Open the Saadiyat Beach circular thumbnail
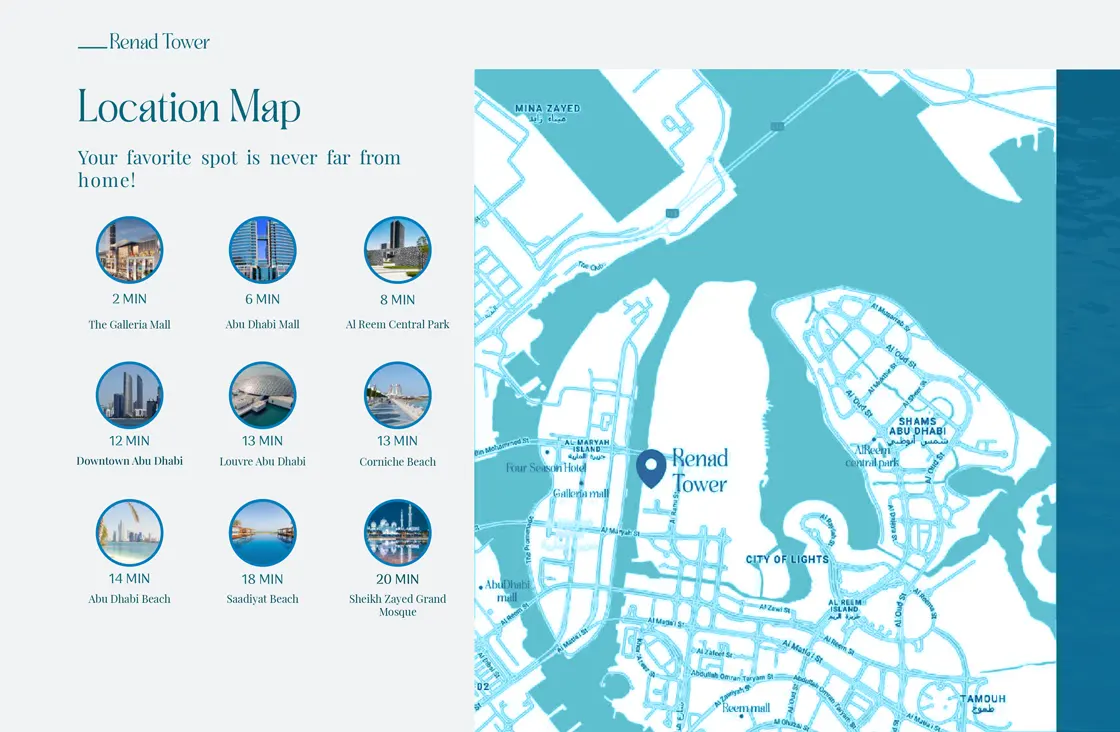1120x732 pixels. tap(262, 533)
